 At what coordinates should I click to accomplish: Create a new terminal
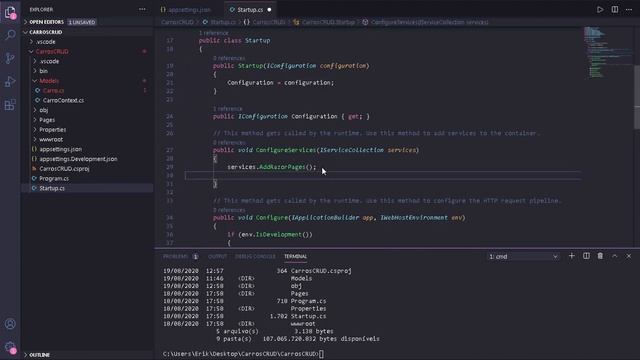[x=571, y=256]
